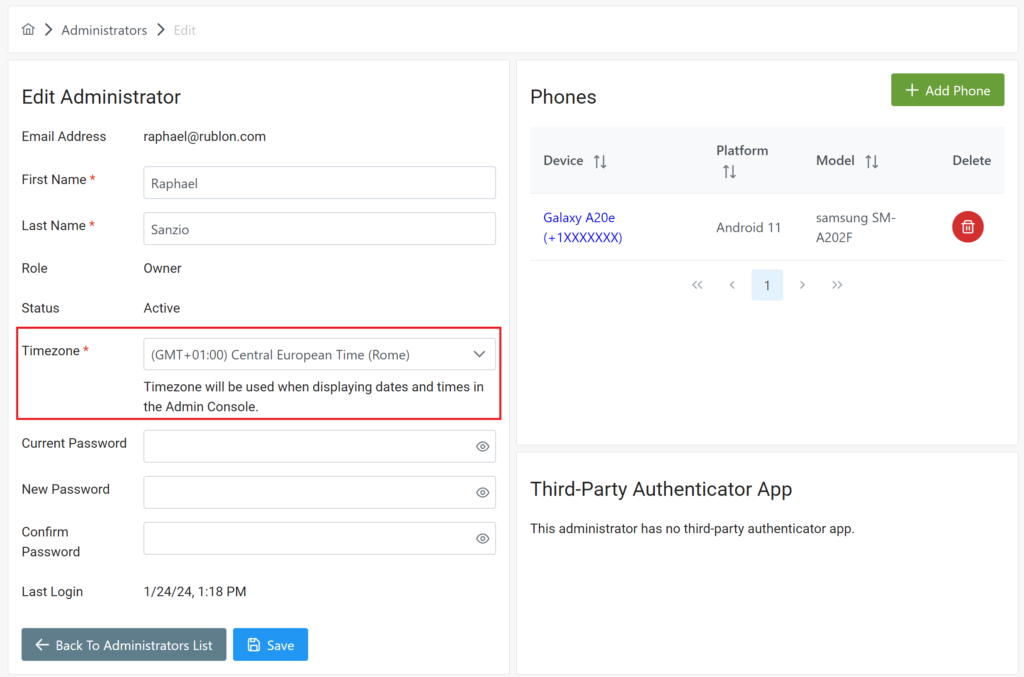1024x677 pixels.
Task: Reveal the New Password field contents
Action: click(481, 492)
